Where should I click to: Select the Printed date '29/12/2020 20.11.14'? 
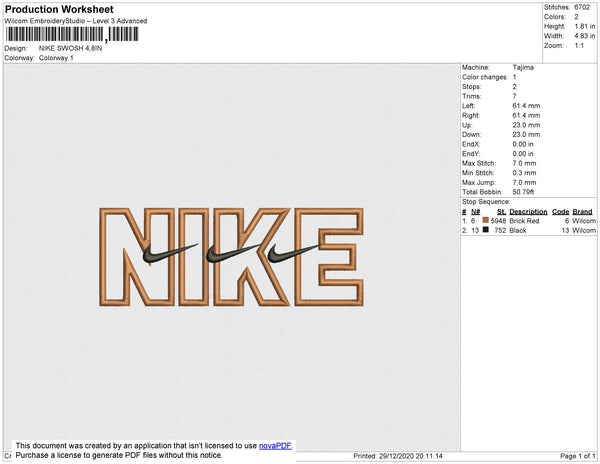pos(411,456)
